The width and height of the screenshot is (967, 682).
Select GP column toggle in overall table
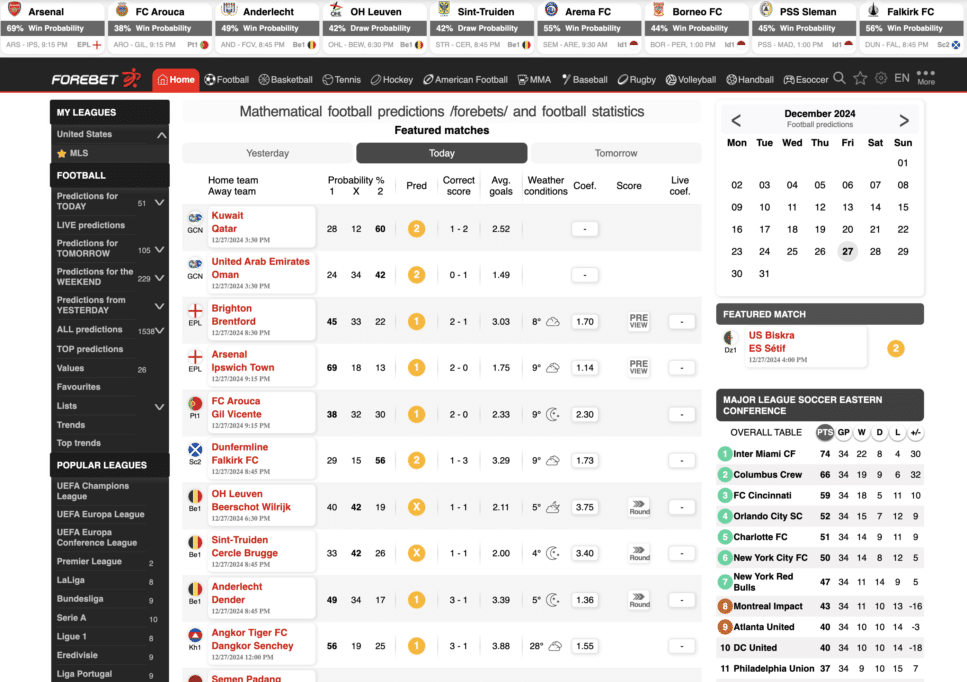click(x=843, y=432)
